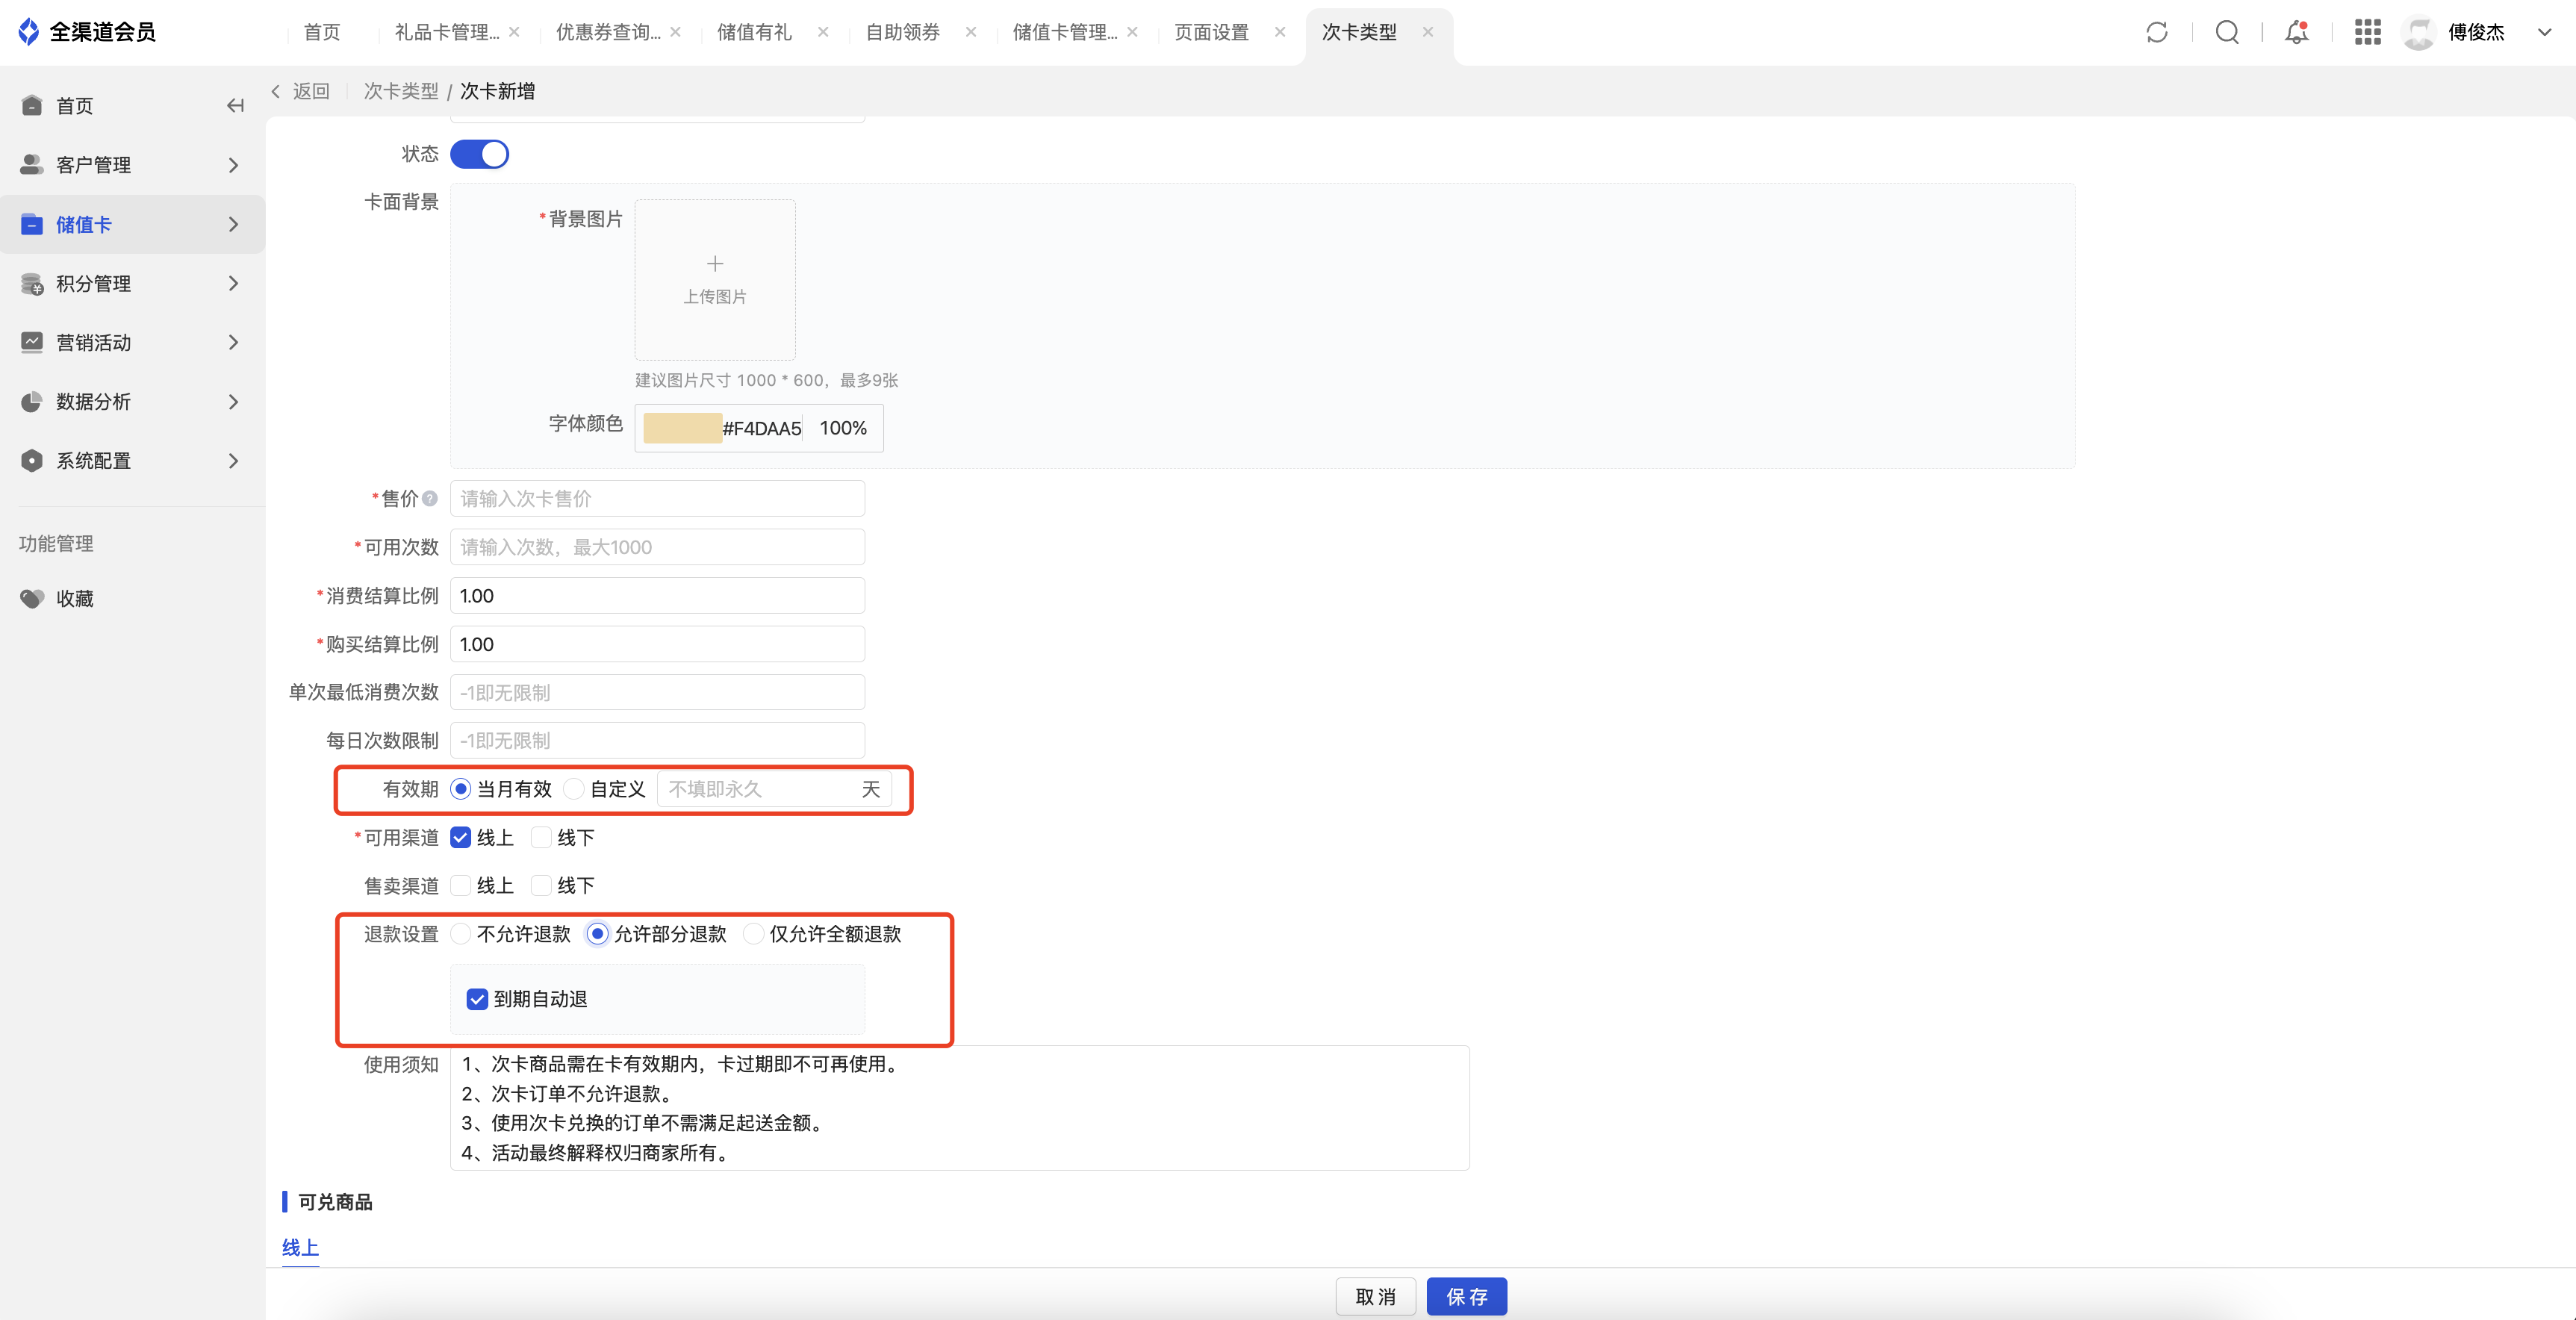Click the 积分管理 coins icon
Viewport: 2576px width, 1320px height.
(32, 283)
